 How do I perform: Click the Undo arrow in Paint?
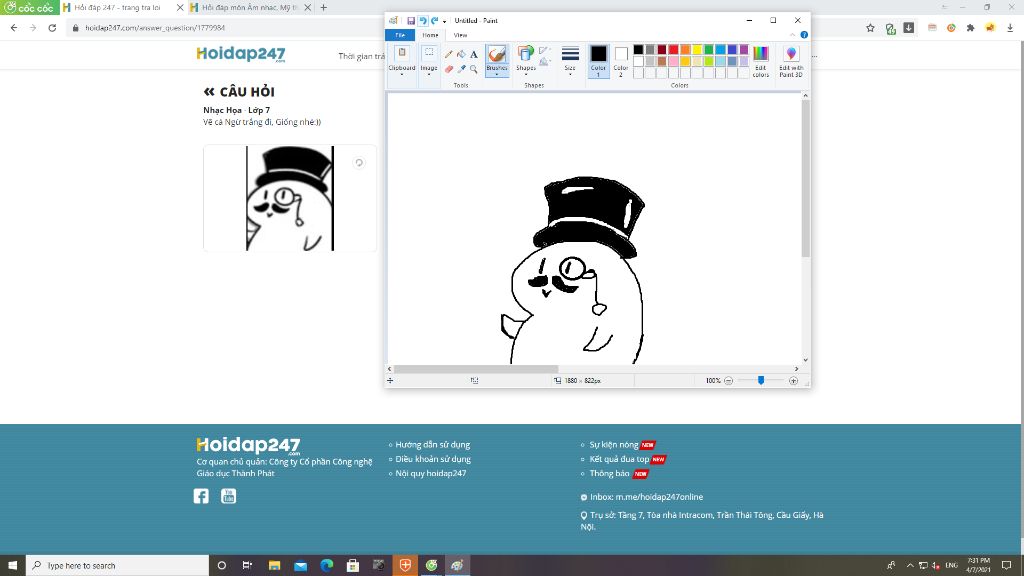[423, 21]
